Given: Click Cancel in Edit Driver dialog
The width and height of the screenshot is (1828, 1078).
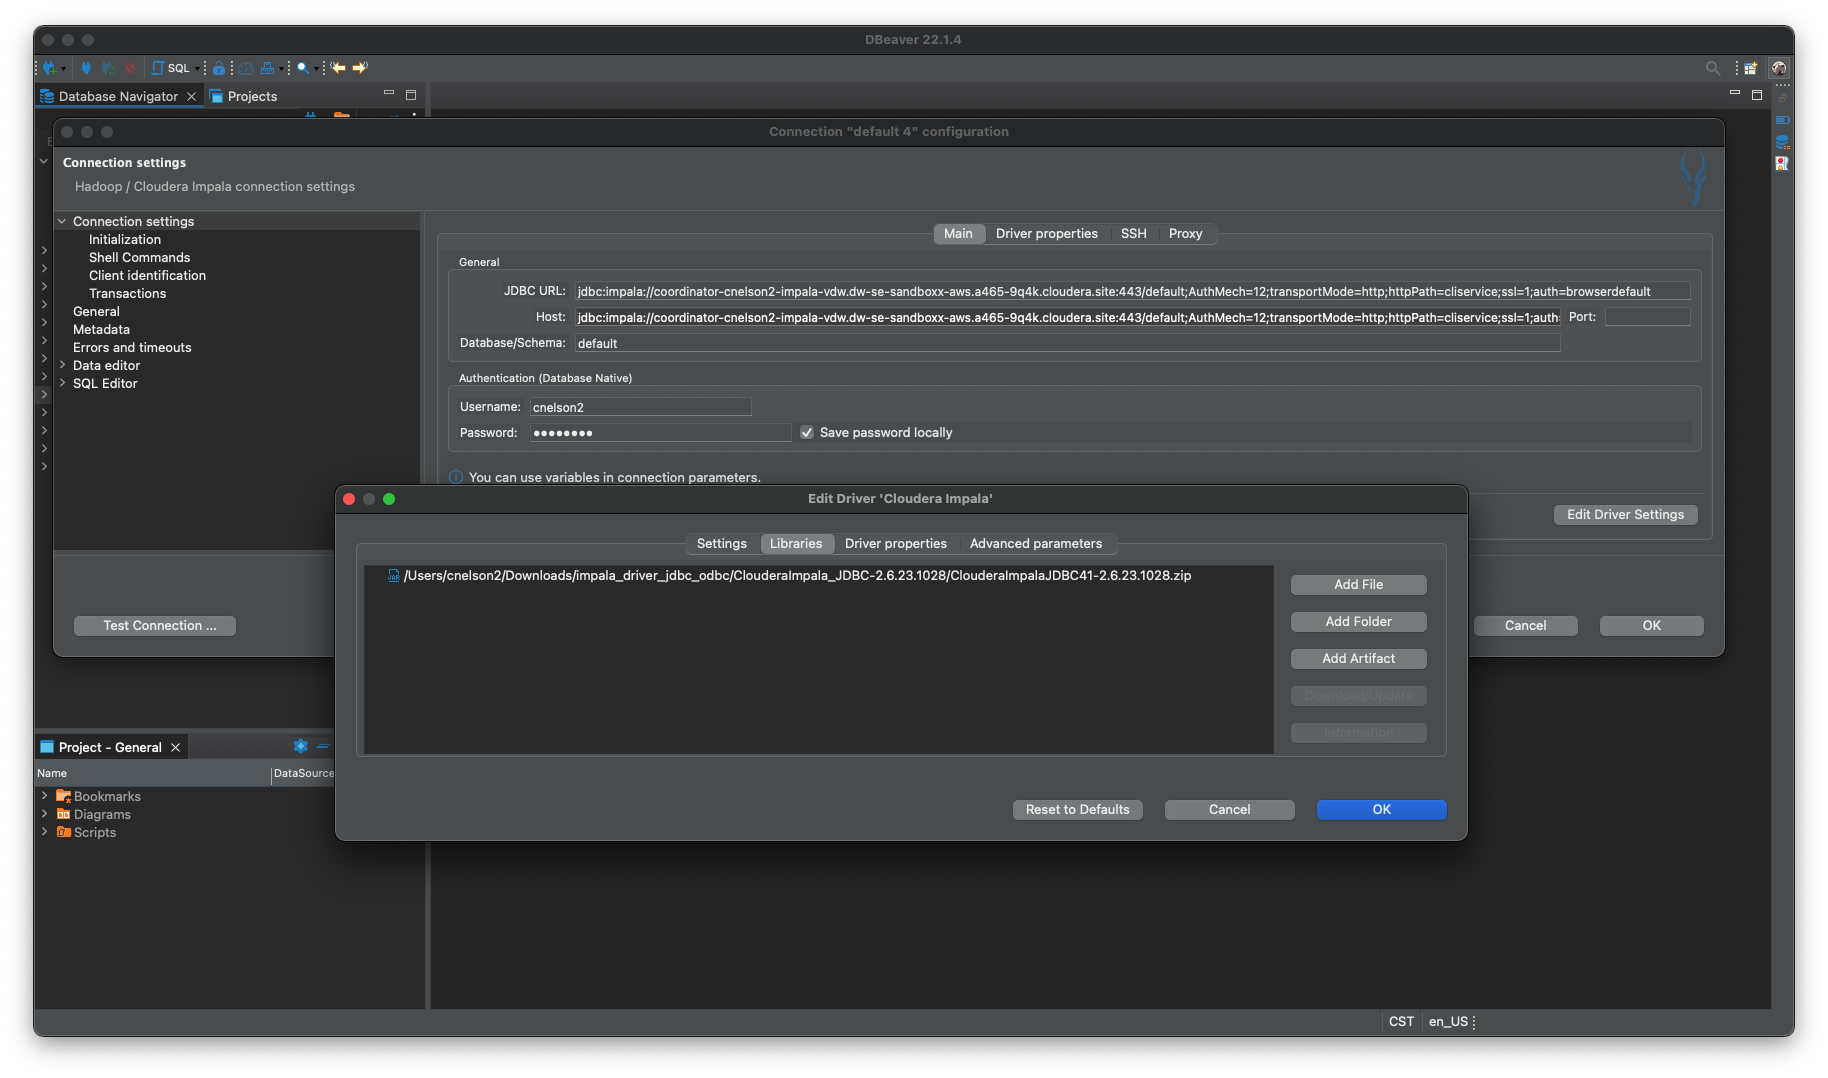Looking at the screenshot, I should click(1230, 809).
